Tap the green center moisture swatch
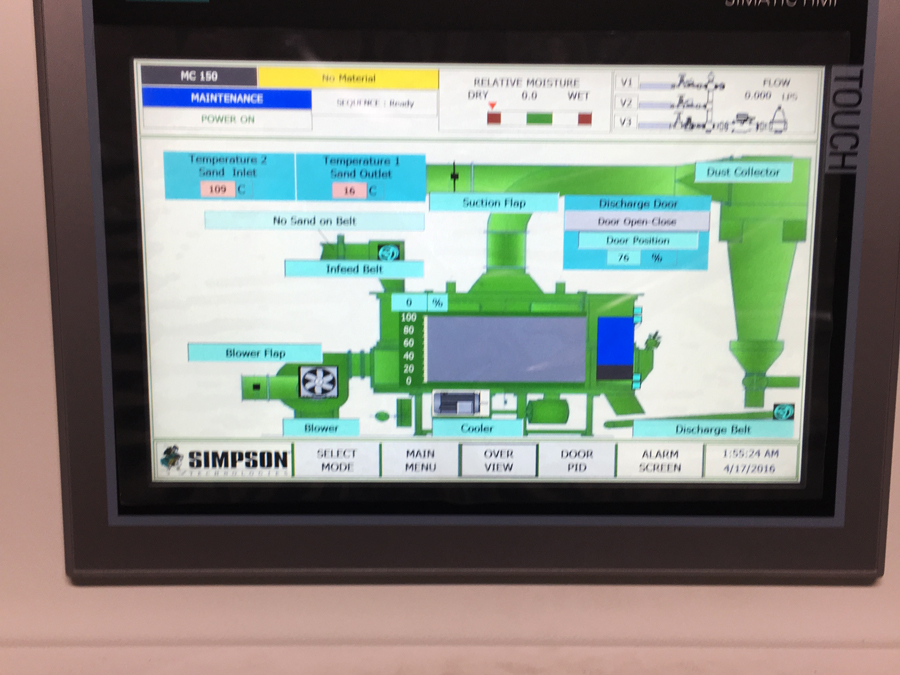 (x=539, y=119)
